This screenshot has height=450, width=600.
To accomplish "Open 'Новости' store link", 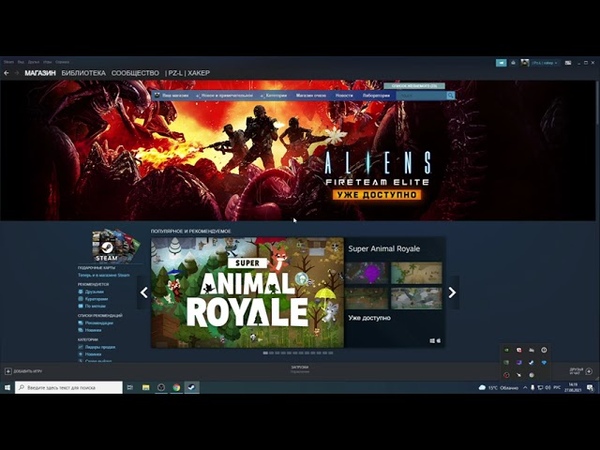I will pos(344,95).
